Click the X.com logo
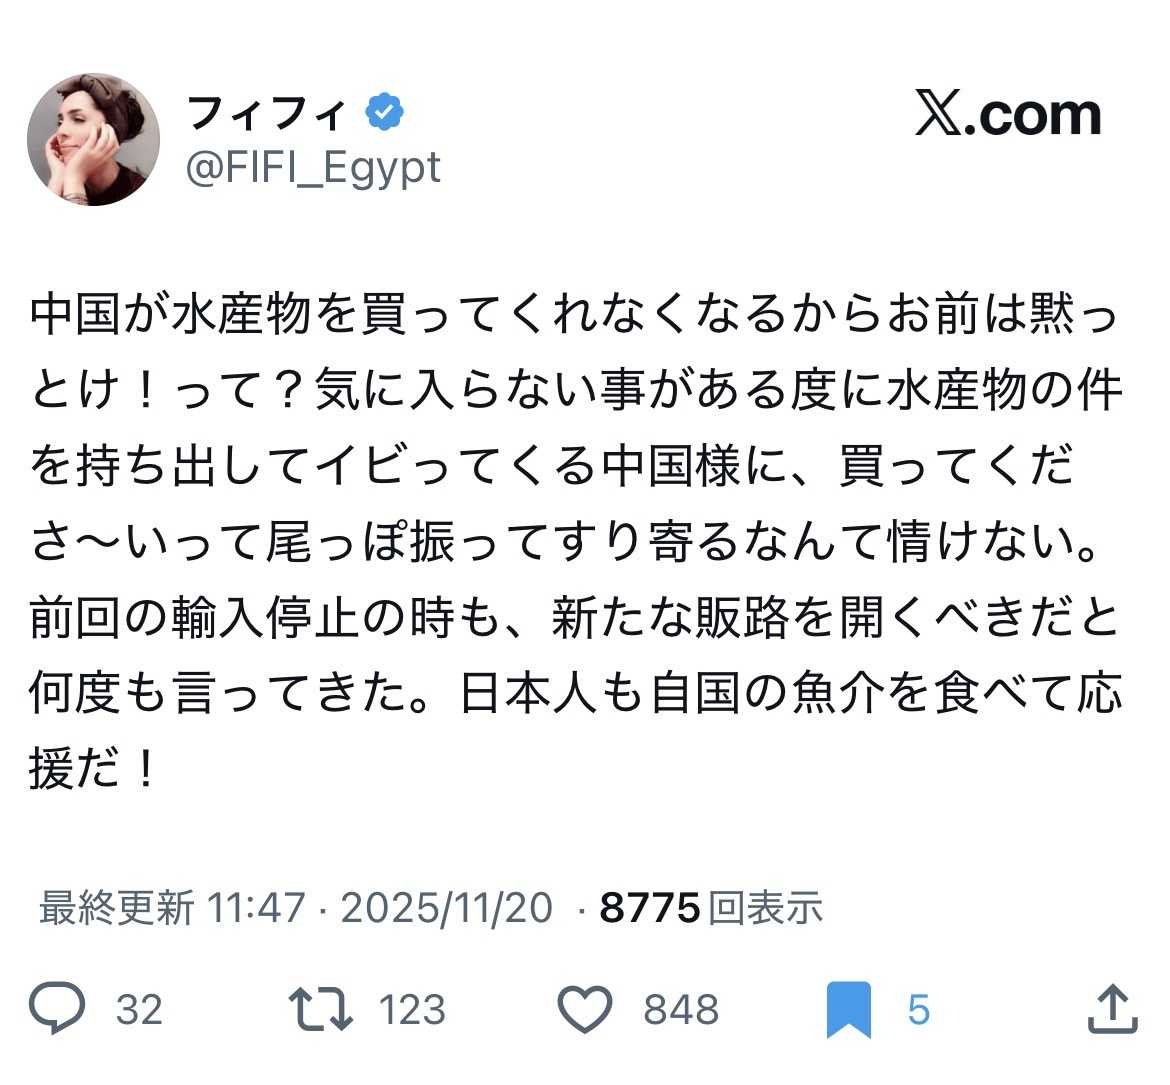1170x1085 pixels. [x=1008, y=115]
